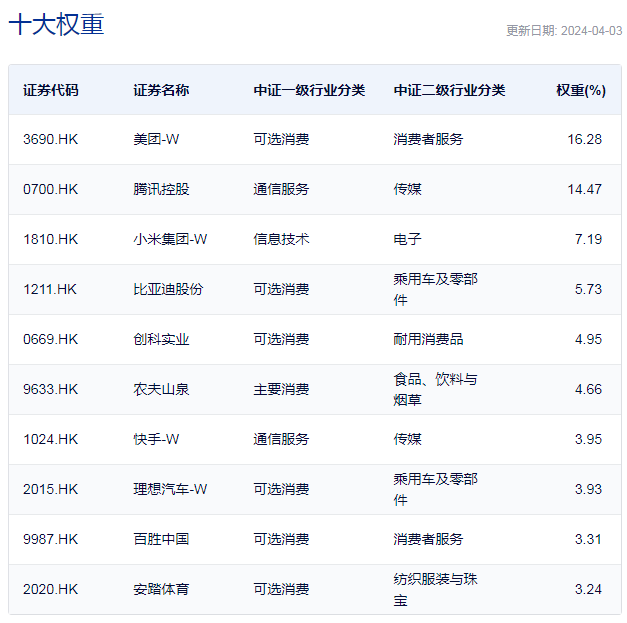Click 传媒 in the 腾讯控股 row

pos(407,189)
